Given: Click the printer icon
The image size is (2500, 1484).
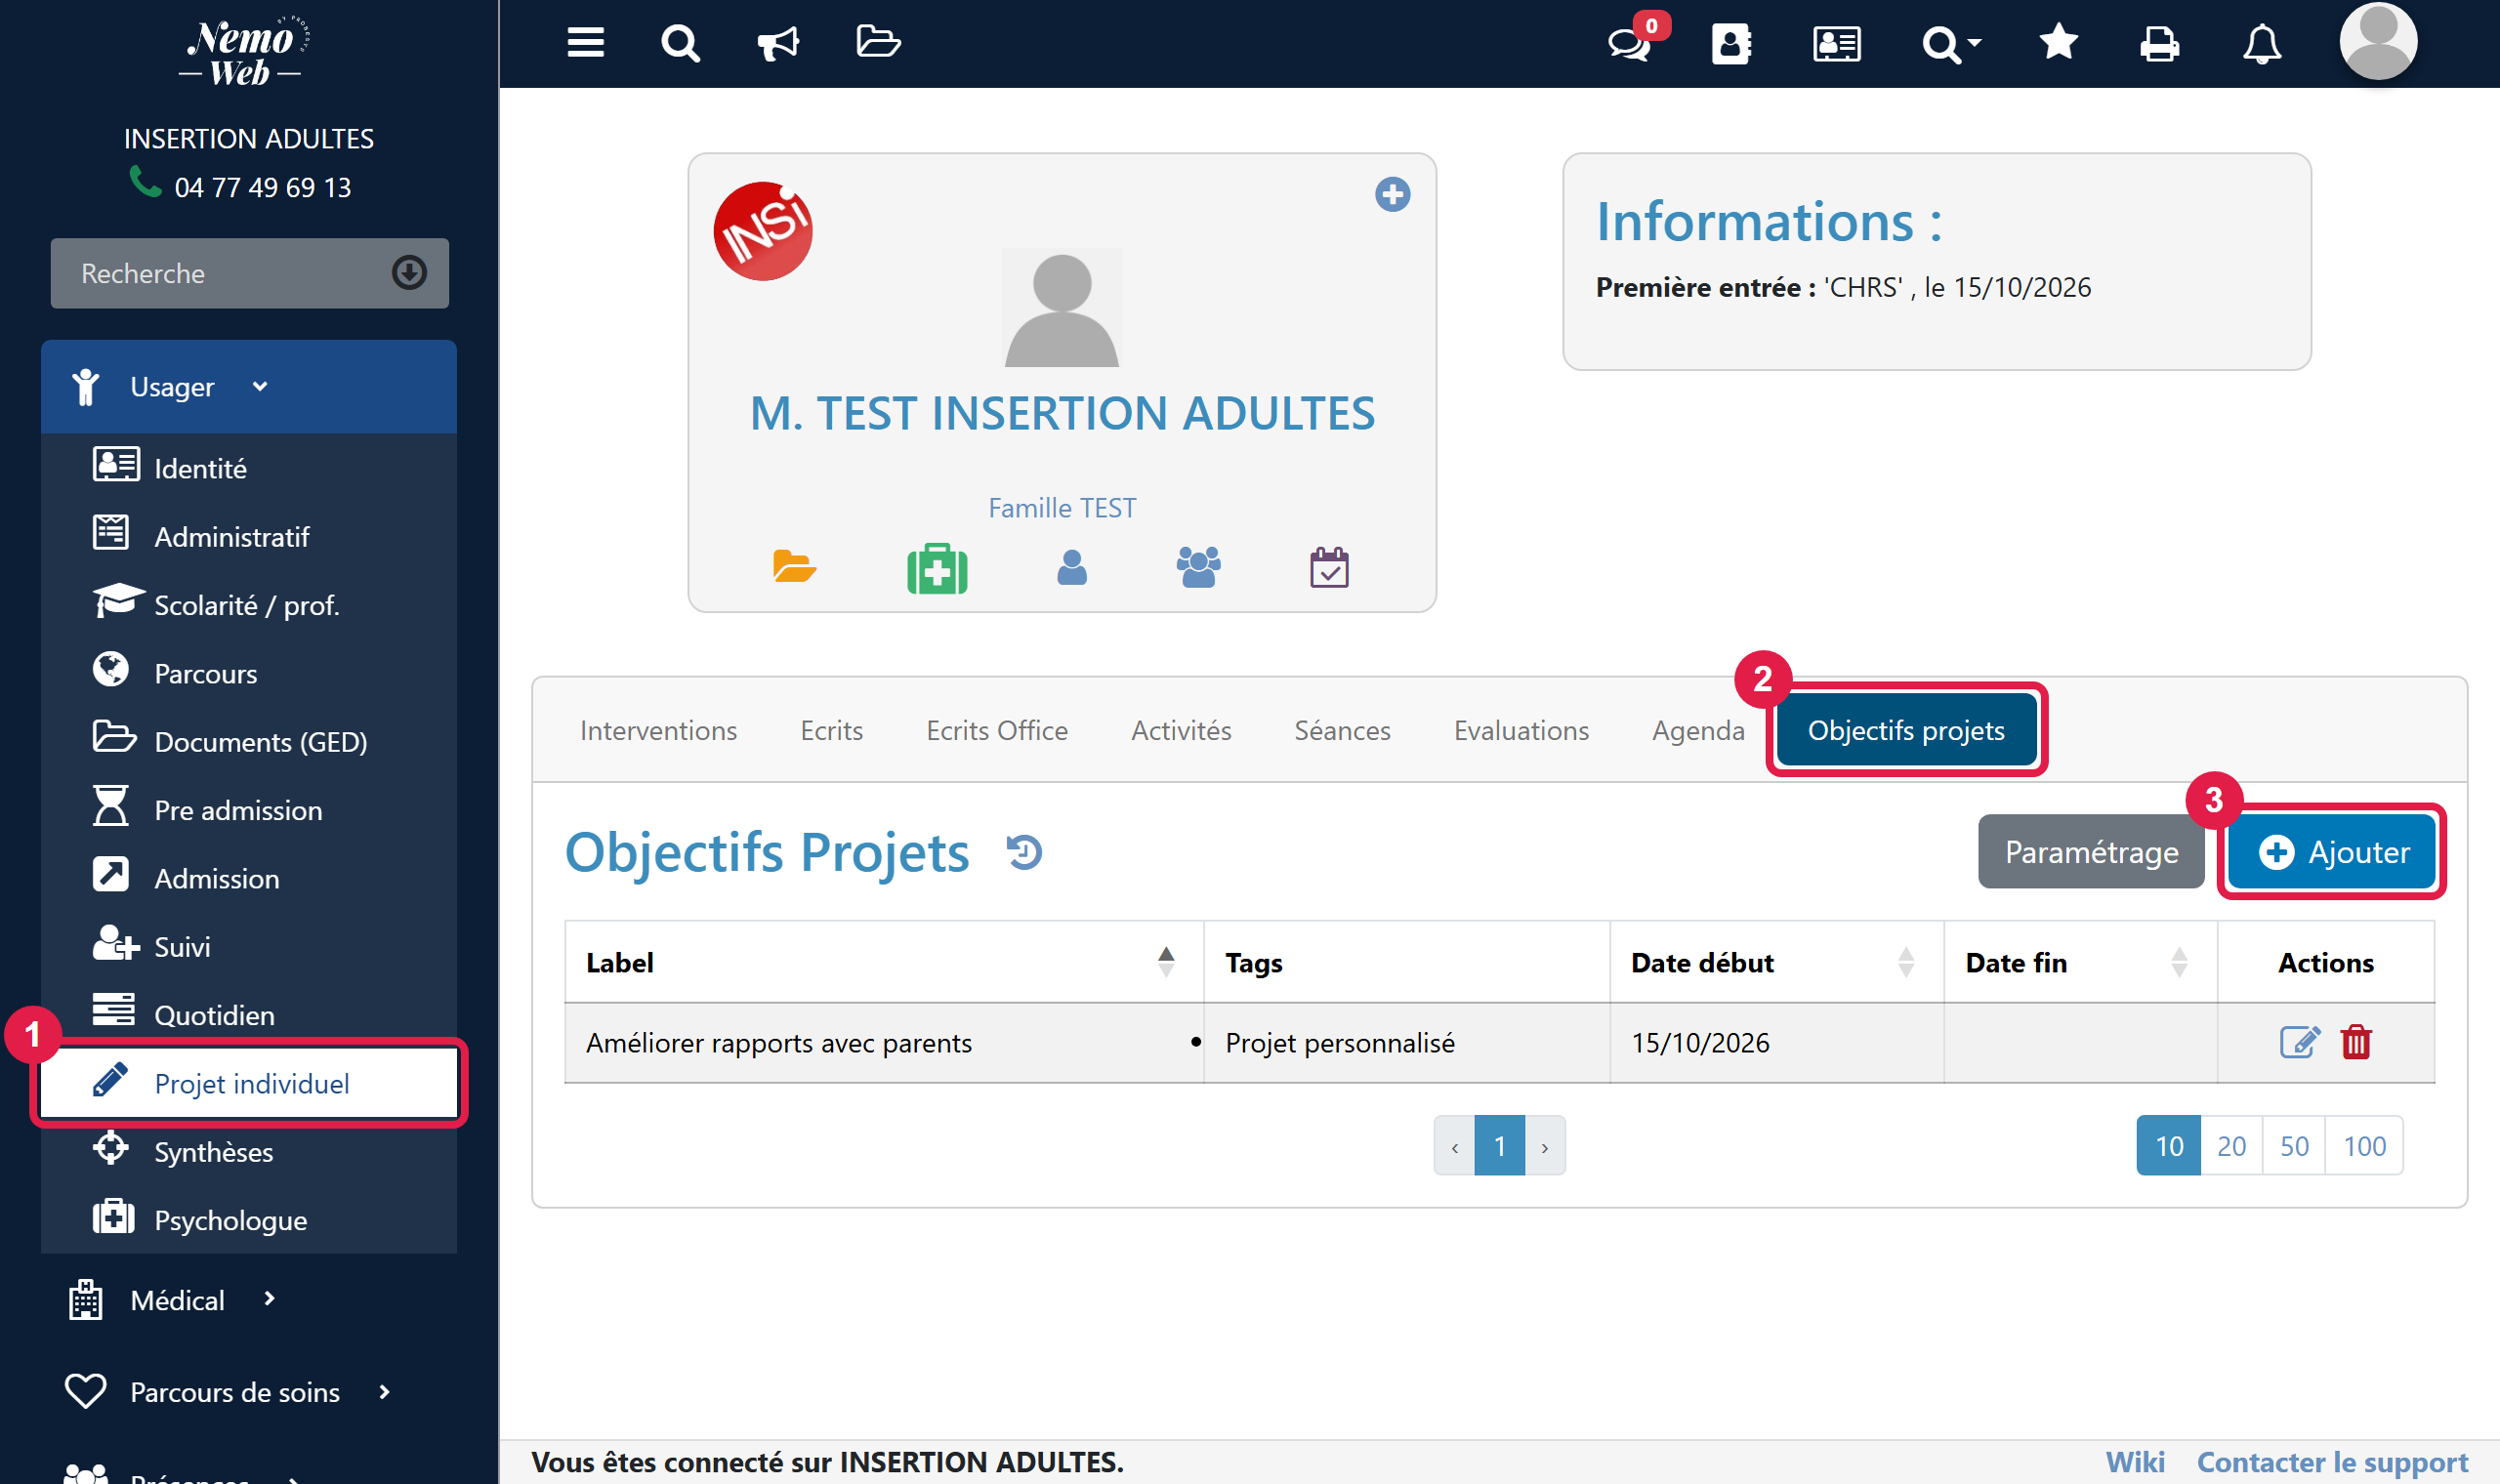Looking at the screenshot, I should tap(2159, 44).
